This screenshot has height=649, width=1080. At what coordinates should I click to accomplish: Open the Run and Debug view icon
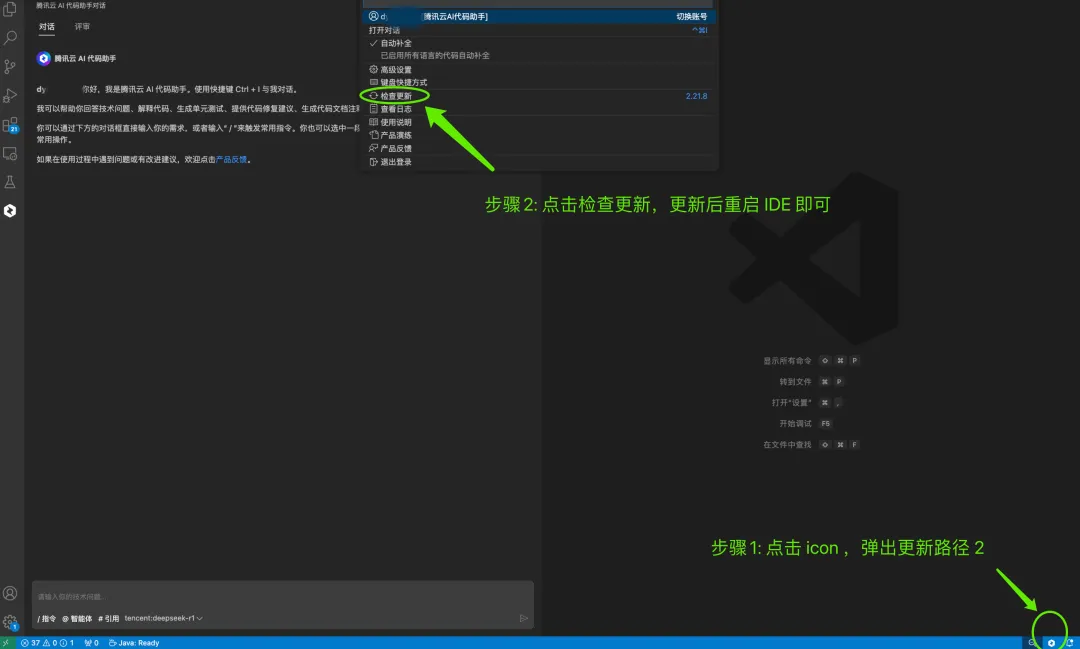[10, 95]
